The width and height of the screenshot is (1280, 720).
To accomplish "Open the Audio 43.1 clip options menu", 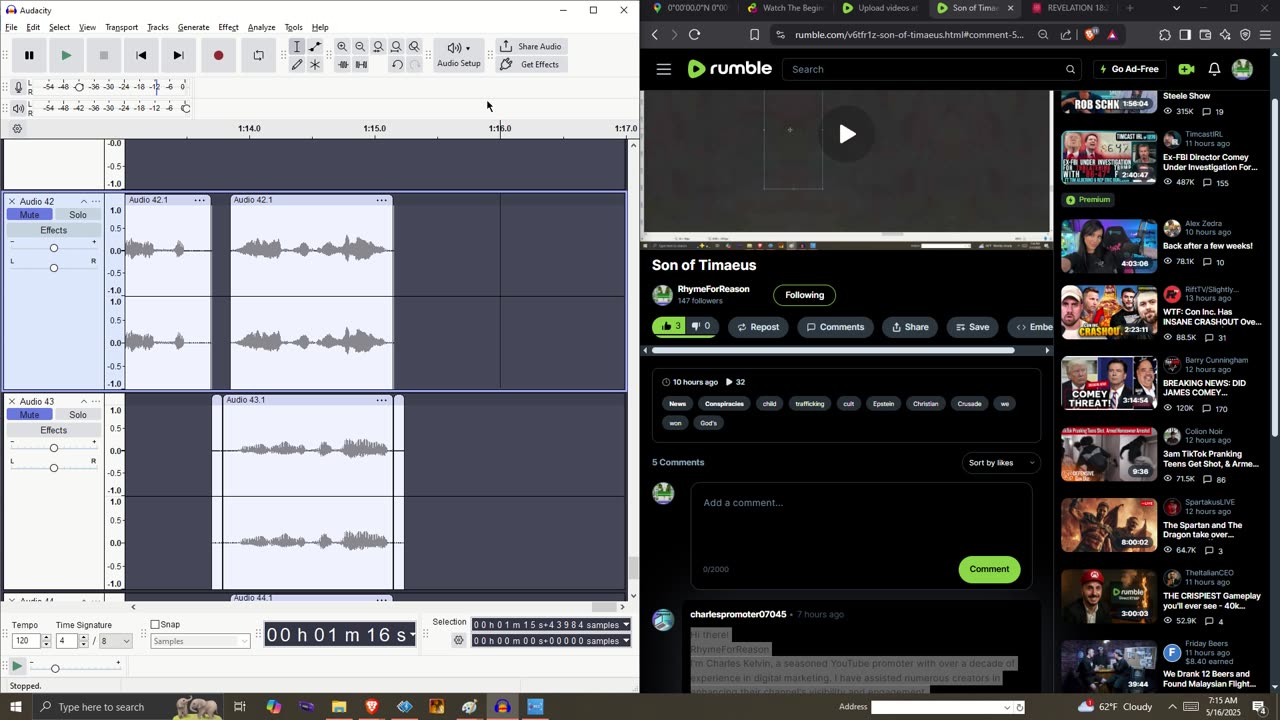I will click(x=381, y=400).
